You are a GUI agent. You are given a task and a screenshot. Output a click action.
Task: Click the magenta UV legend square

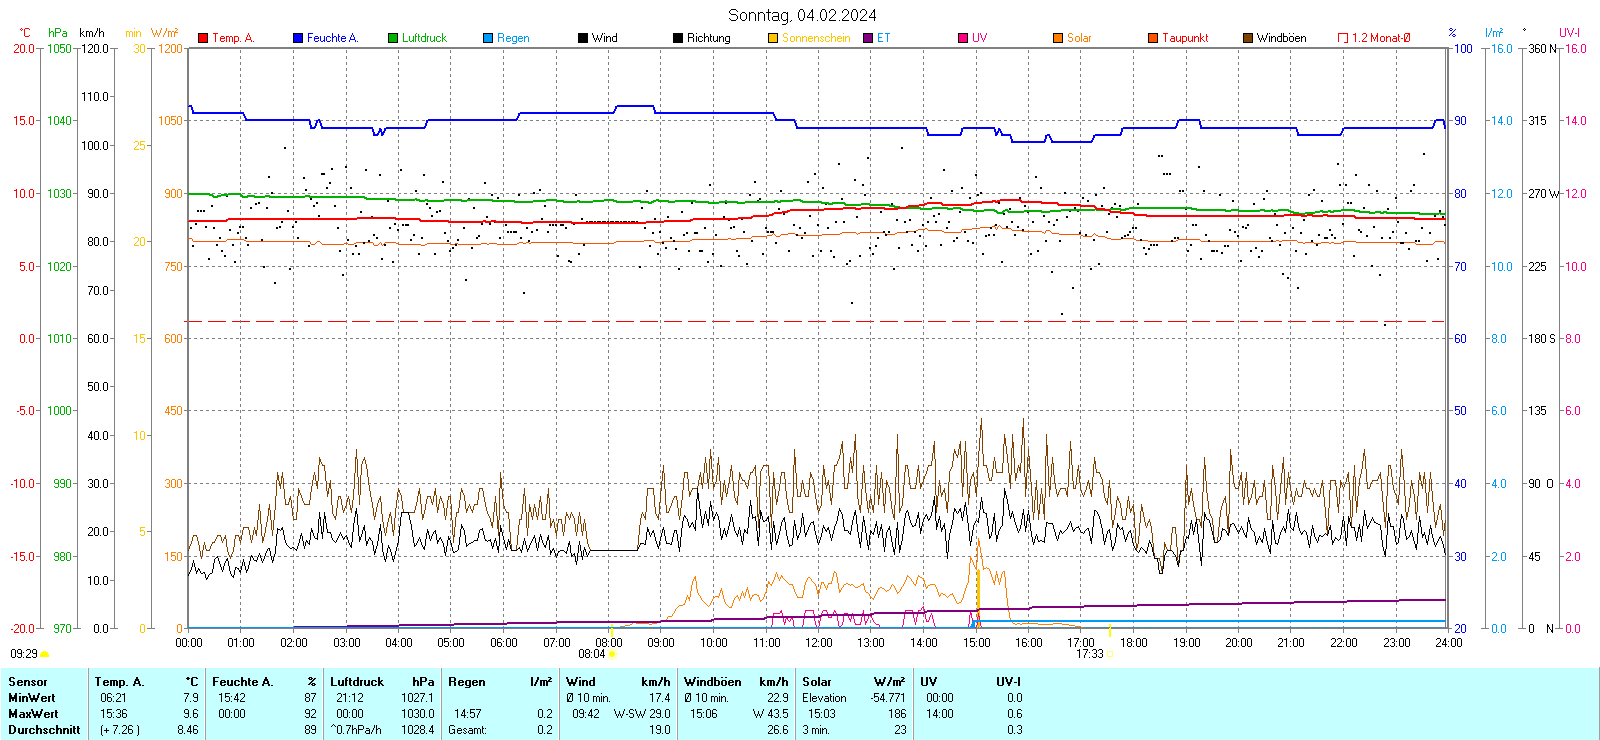(963, 38)
